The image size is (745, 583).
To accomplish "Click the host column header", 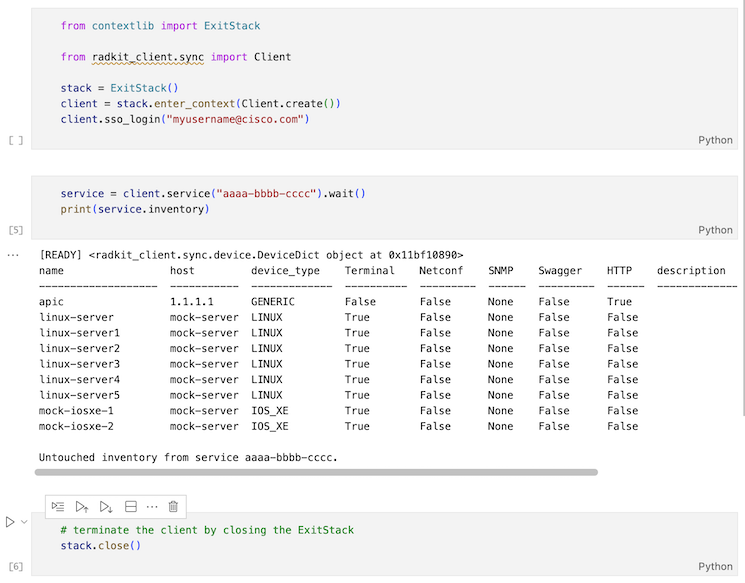I will pyautogui.click(x=182, y=270).
